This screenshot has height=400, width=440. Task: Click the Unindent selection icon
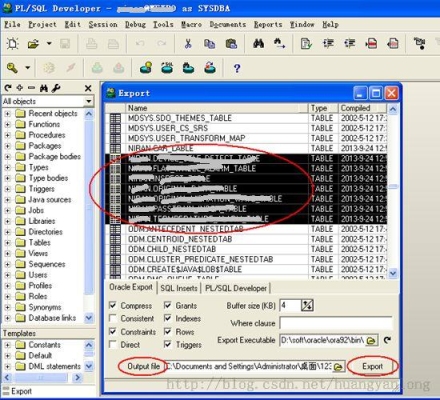tap(350, 44)
